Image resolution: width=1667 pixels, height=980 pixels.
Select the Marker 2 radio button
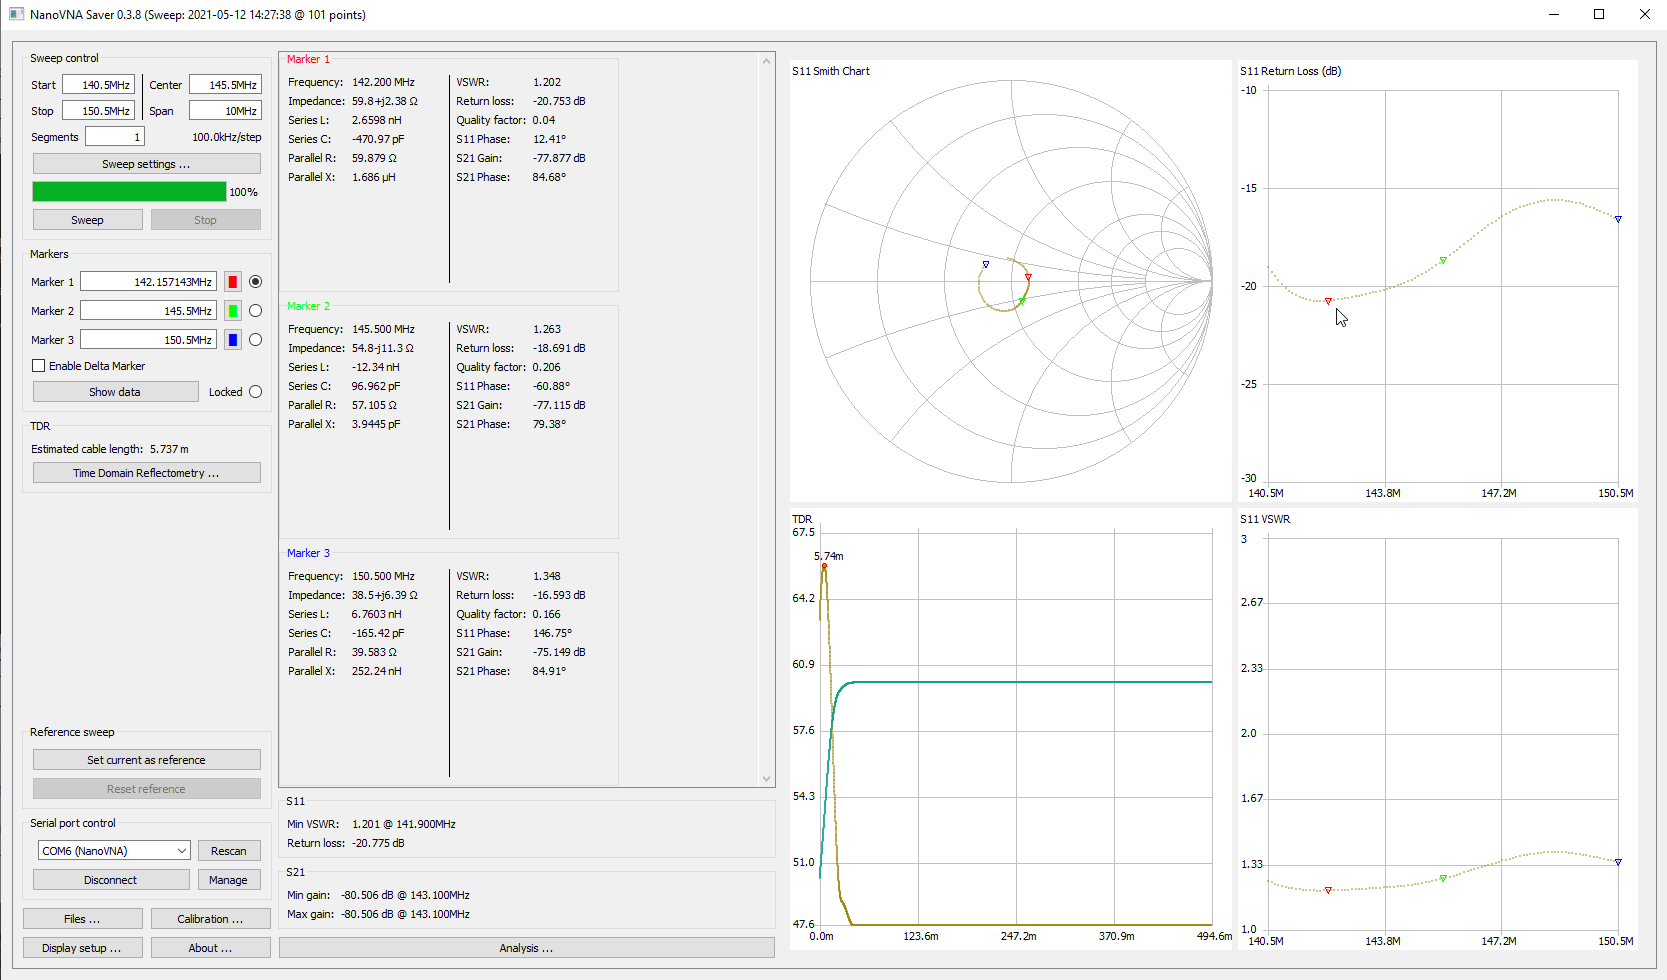tap(255, 311)
